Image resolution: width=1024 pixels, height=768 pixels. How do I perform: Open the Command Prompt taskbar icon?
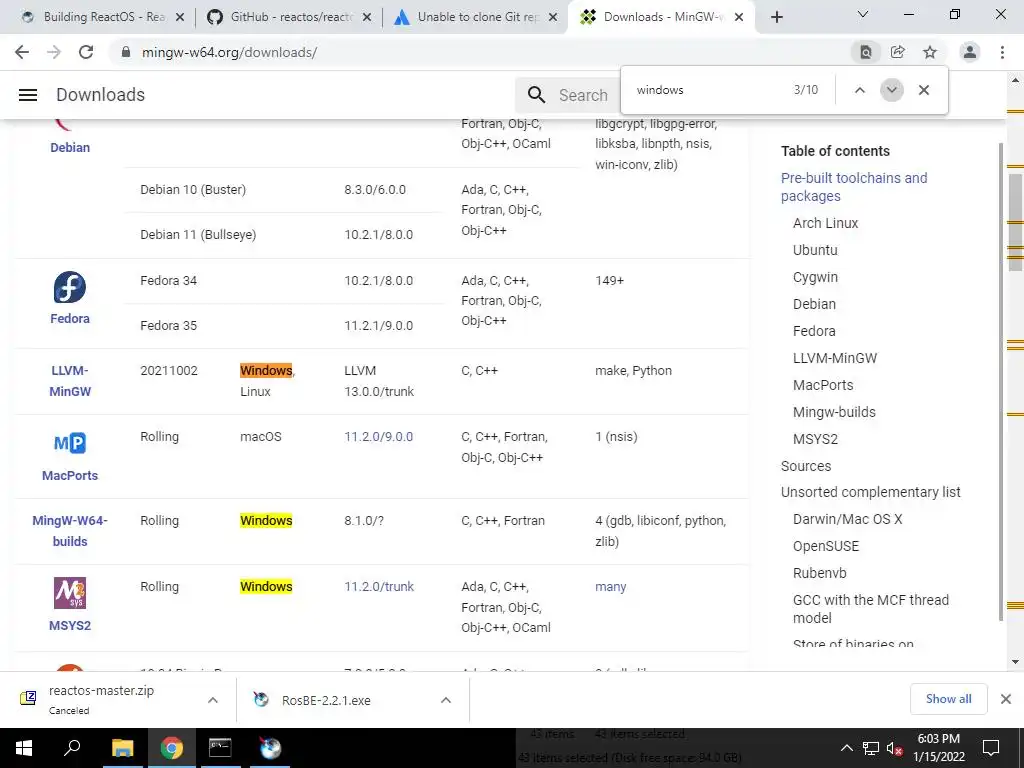pos(220,748)
